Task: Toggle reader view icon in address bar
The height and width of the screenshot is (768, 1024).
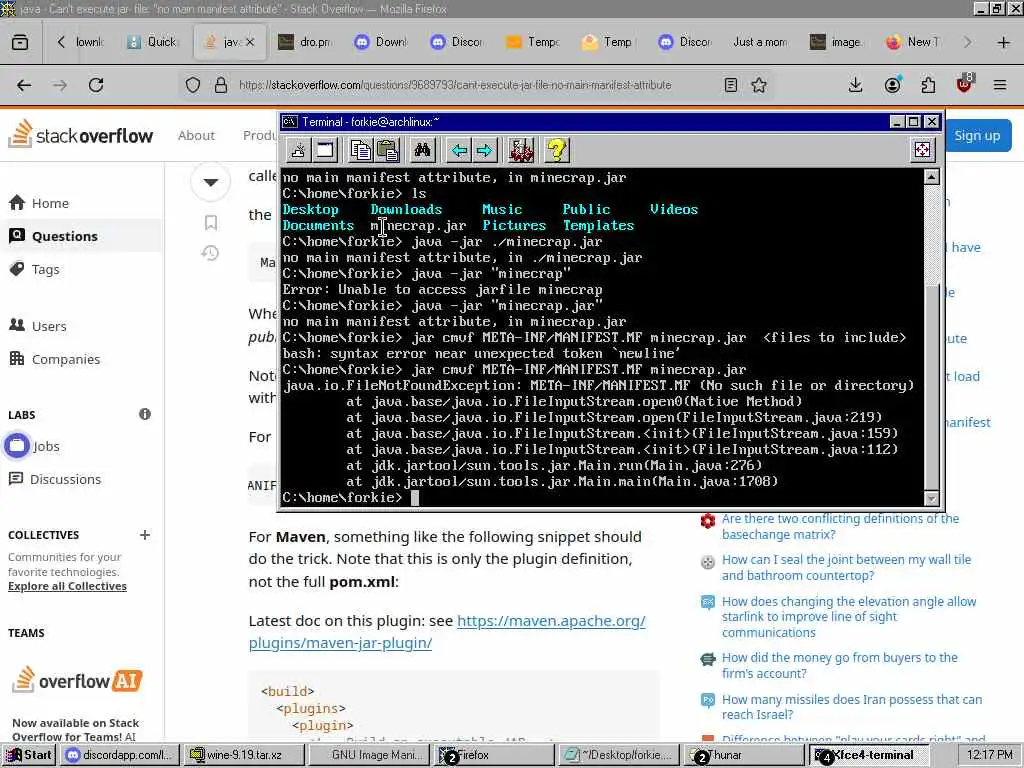Action: (x=731, y=85)
